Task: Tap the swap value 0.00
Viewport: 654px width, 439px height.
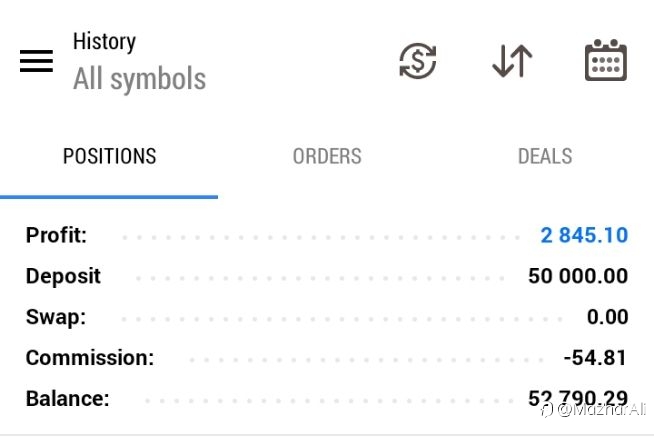Action: [x=608, y=317]
